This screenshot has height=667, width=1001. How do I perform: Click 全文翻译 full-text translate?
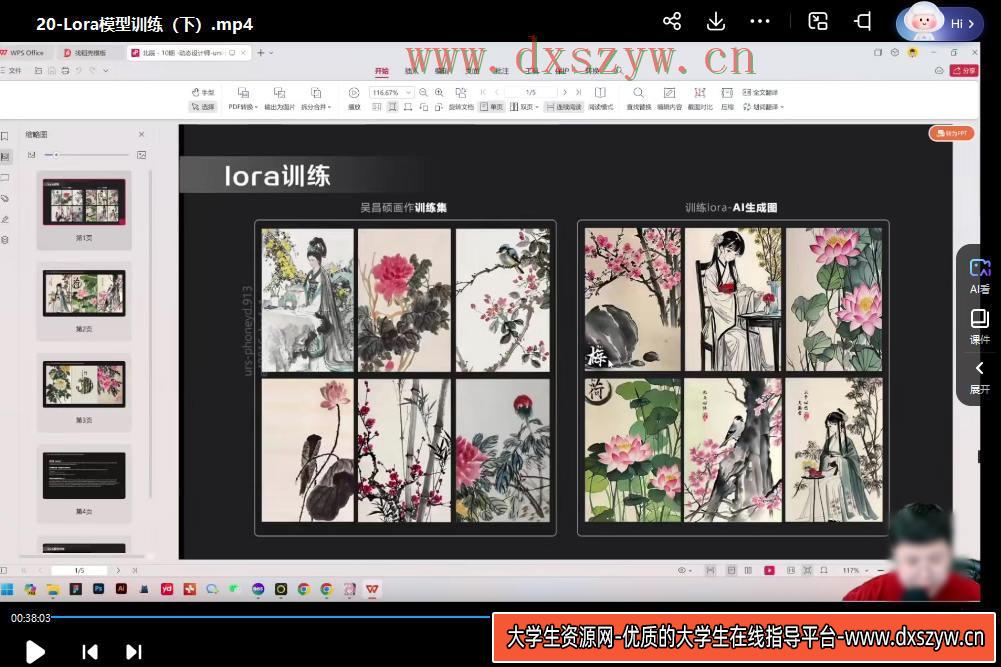[x=760, y=93]
